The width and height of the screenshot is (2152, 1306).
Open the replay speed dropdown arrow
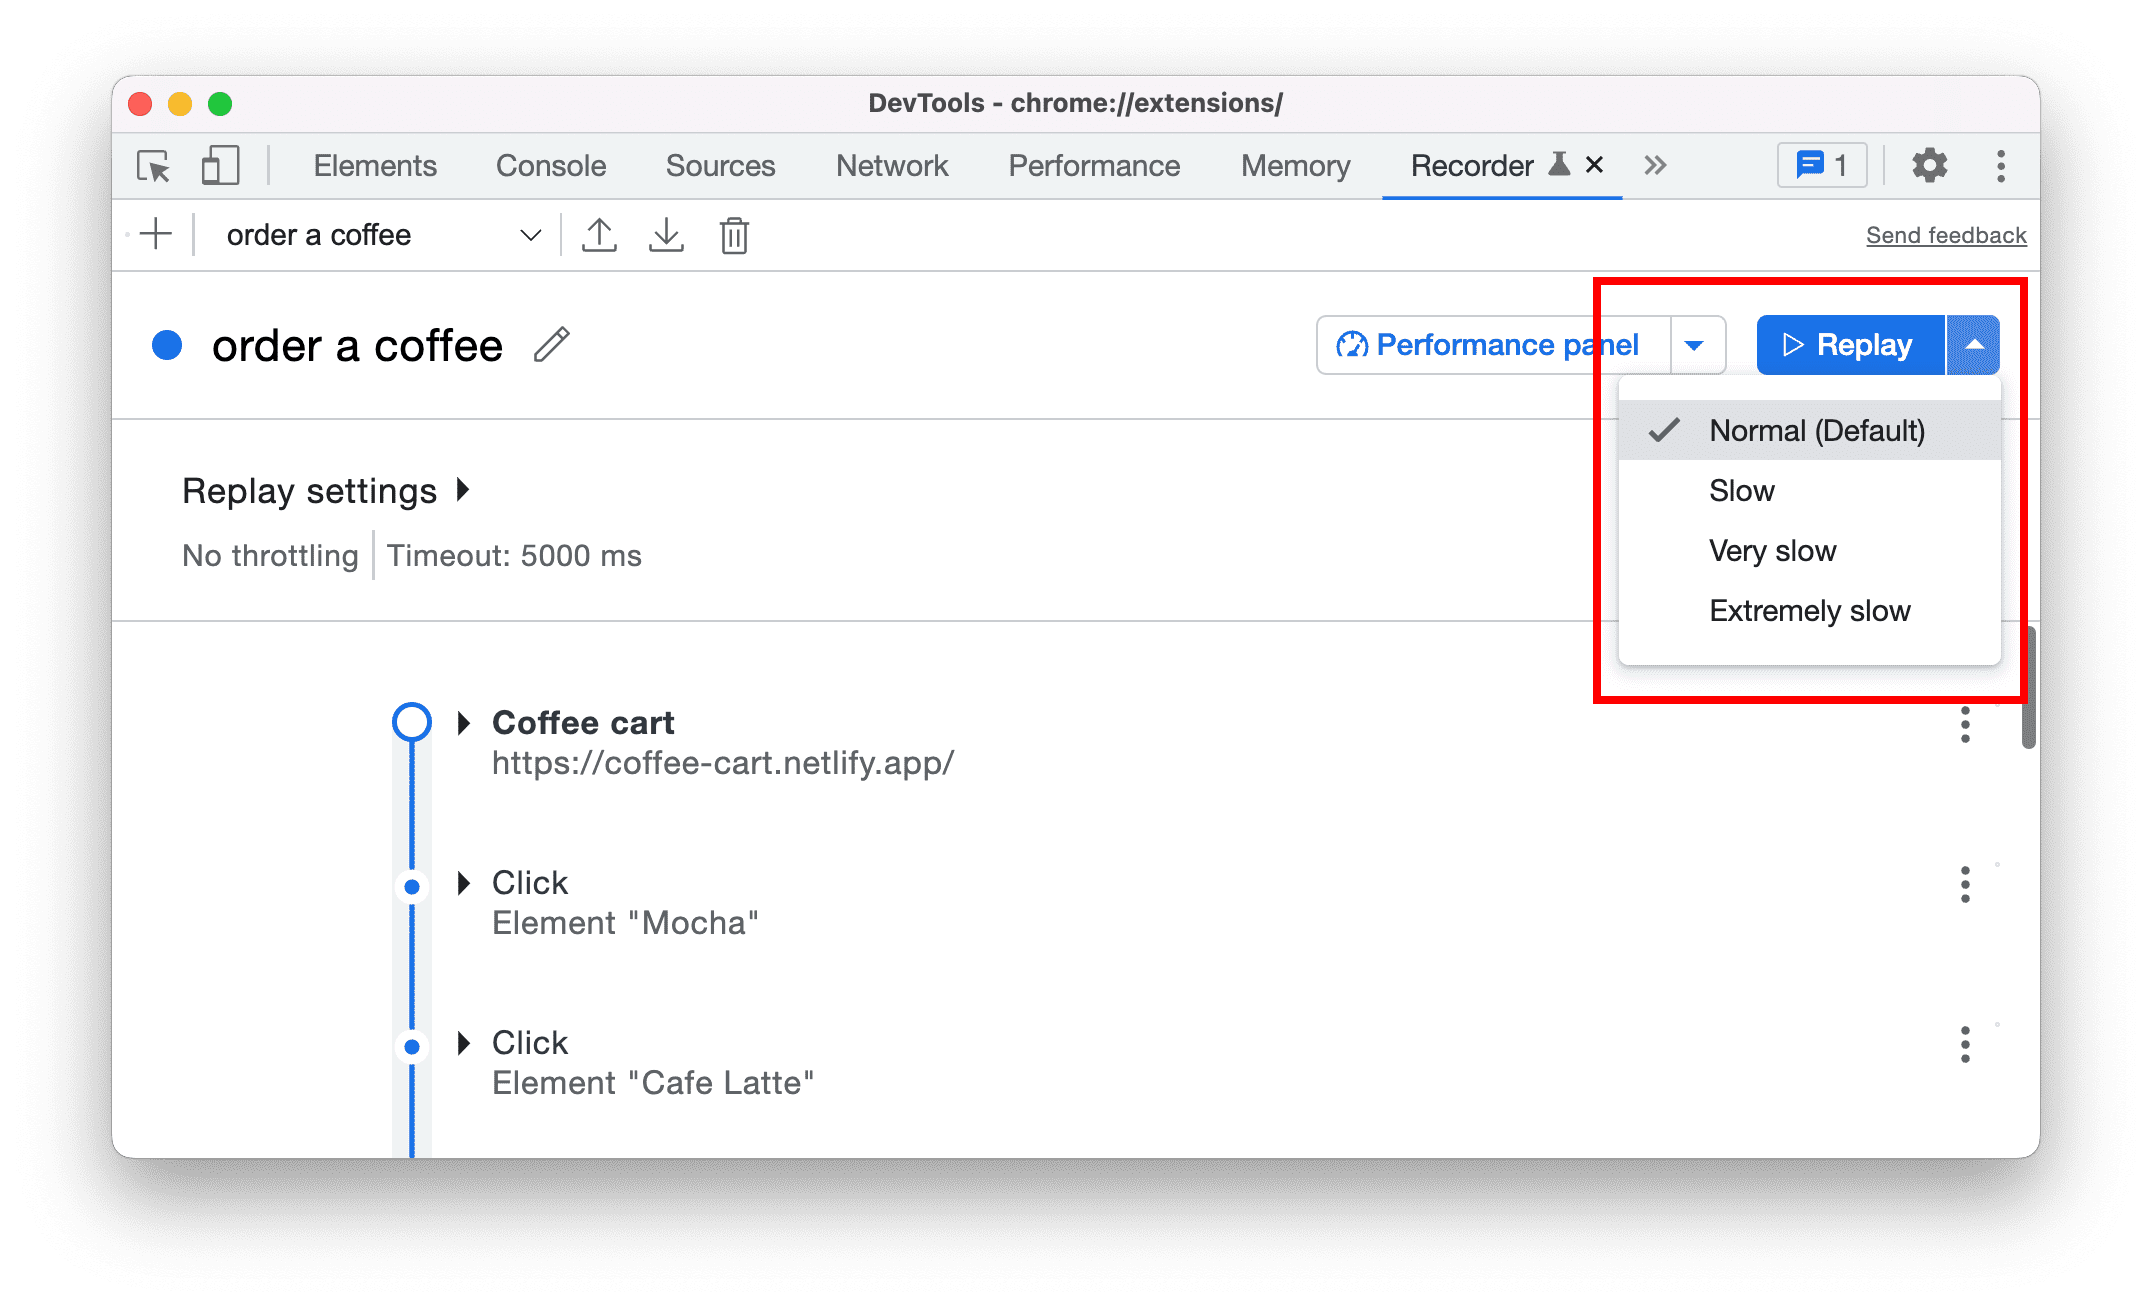tap(1975, 343)
